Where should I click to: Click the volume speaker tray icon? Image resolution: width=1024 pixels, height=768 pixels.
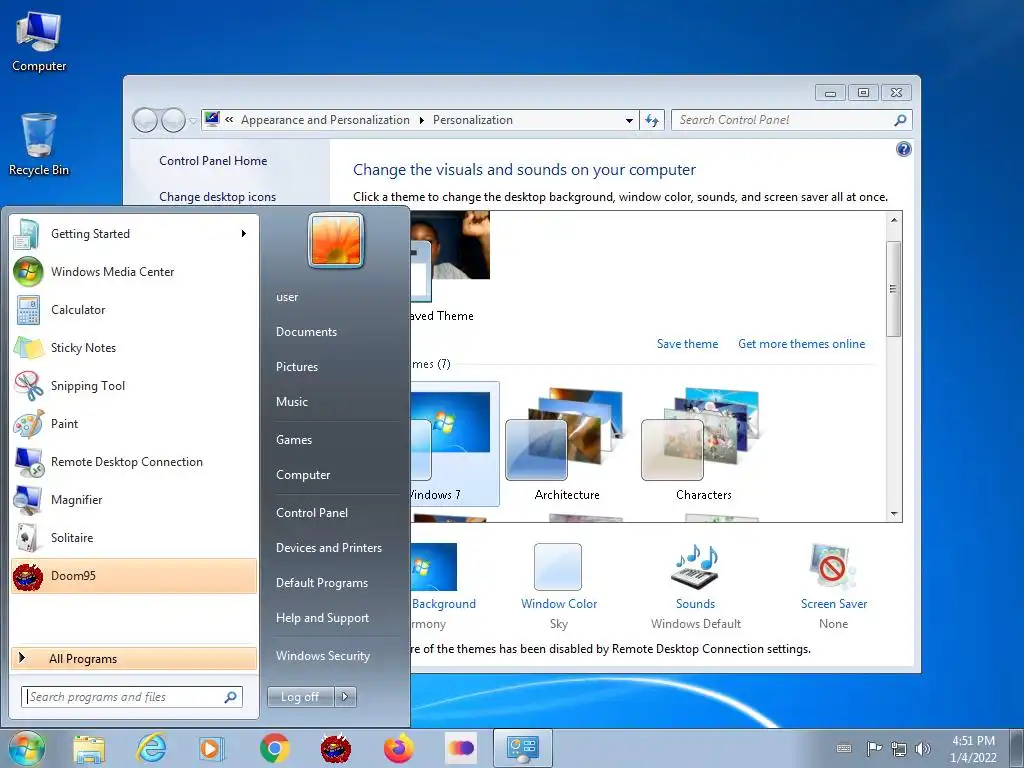[x=922, y=748]
